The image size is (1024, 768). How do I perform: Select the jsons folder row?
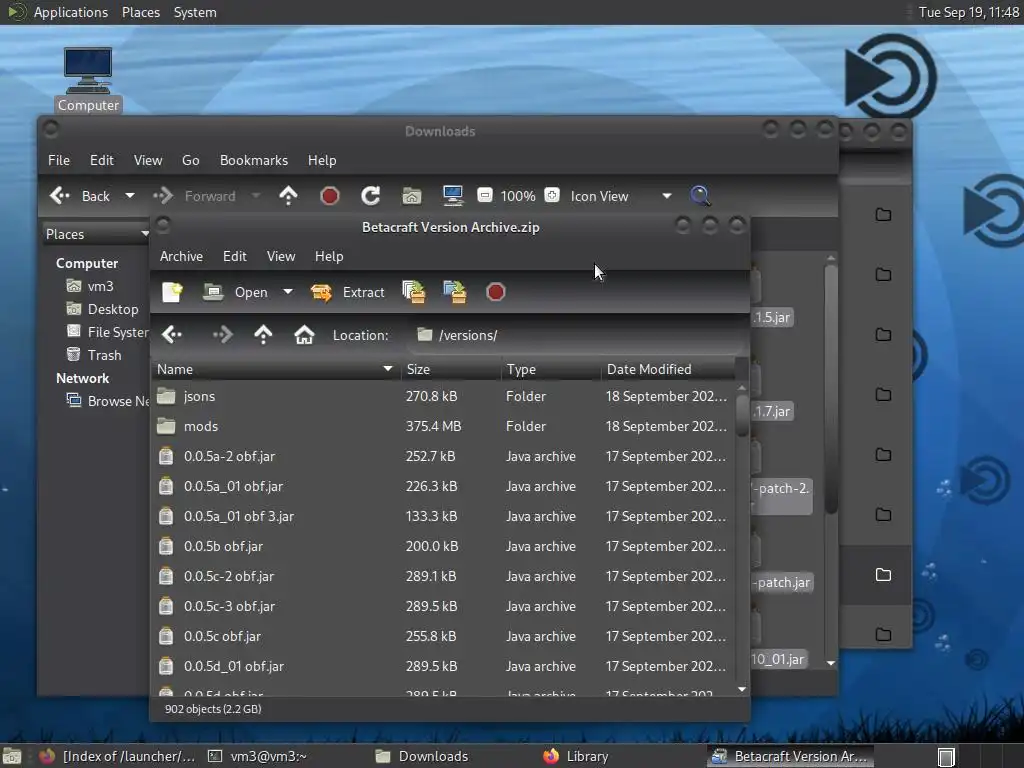443,396
